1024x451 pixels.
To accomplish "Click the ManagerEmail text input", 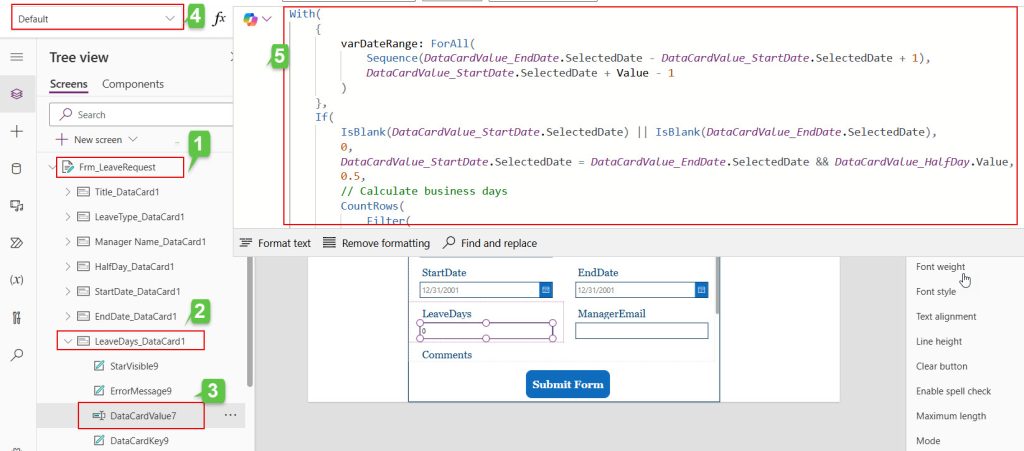I will 641,331.
